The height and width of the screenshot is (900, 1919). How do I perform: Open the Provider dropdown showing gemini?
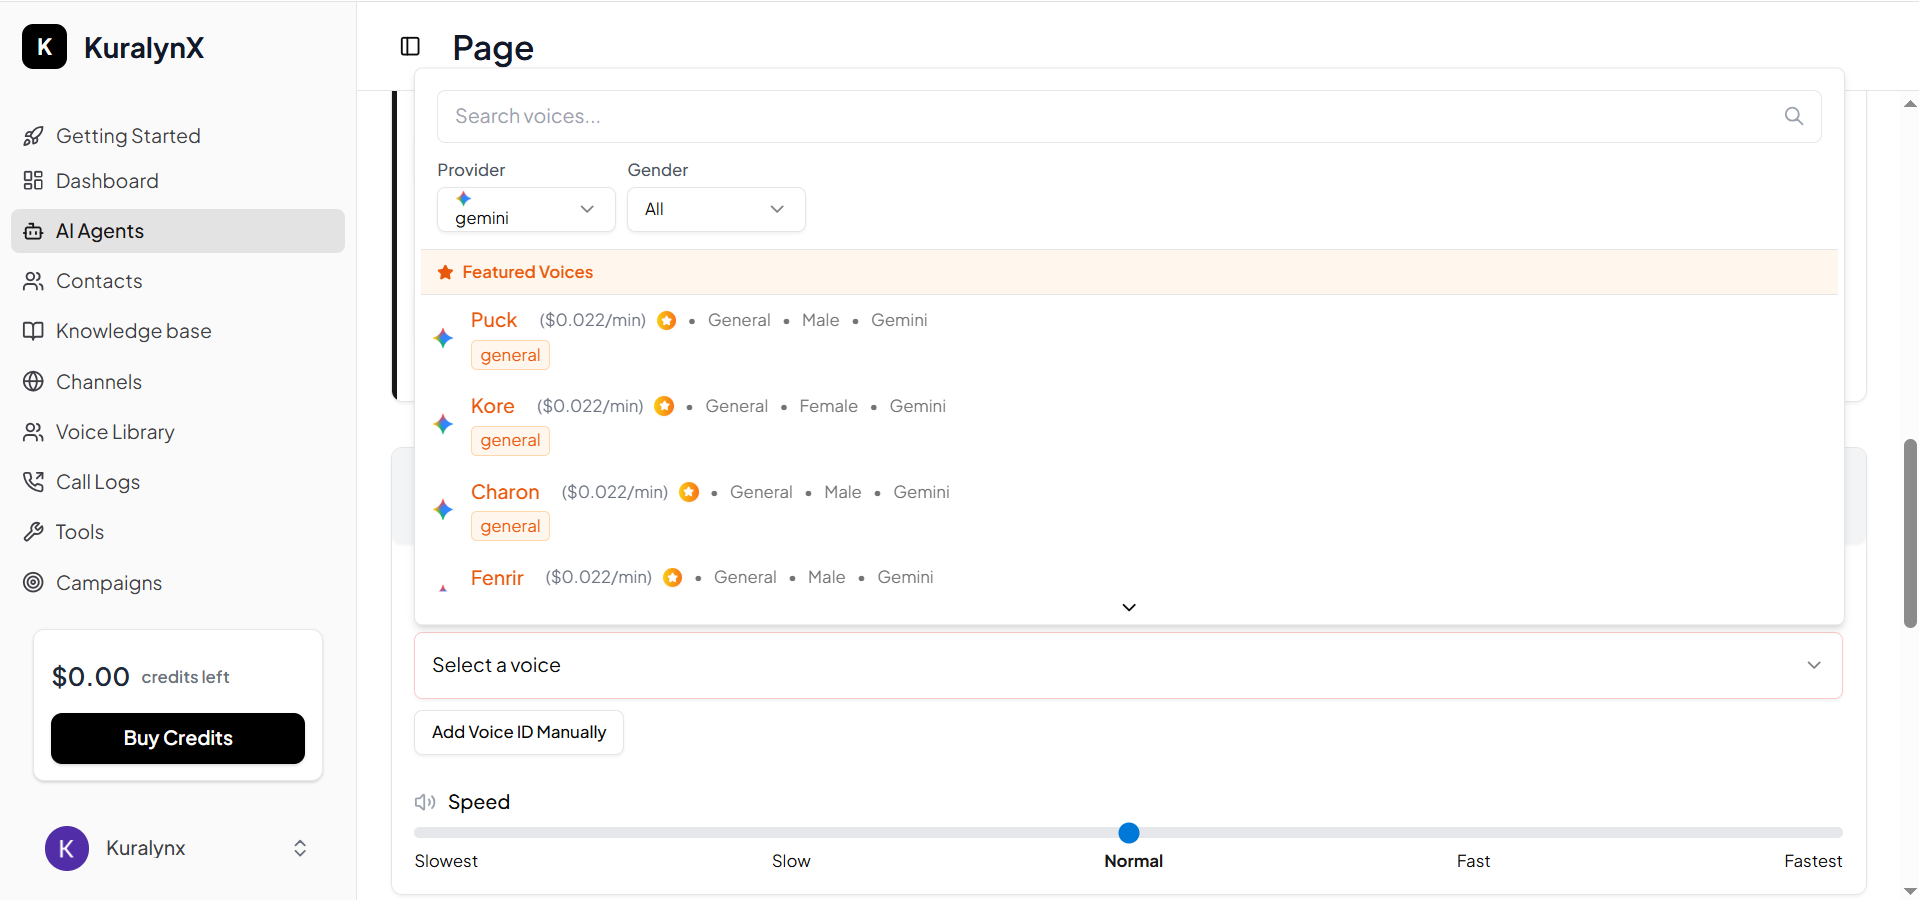526,209
